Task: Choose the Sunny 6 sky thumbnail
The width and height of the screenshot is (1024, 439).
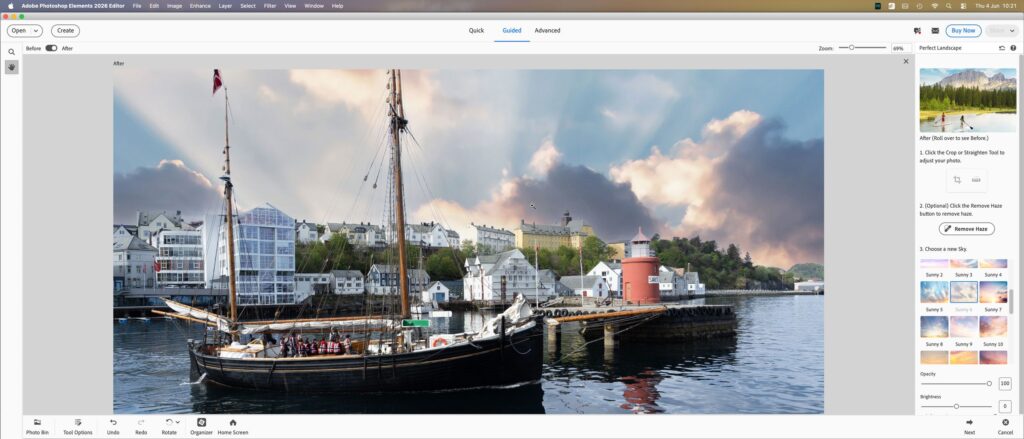Action: (963, 292)
